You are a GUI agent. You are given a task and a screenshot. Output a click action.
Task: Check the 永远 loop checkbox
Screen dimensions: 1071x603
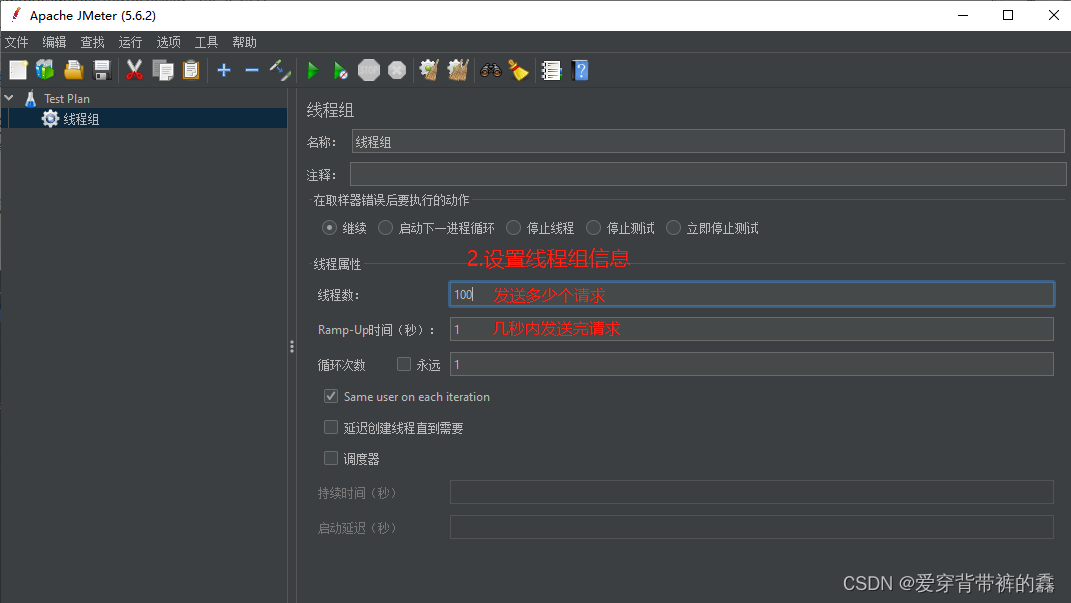404,364
